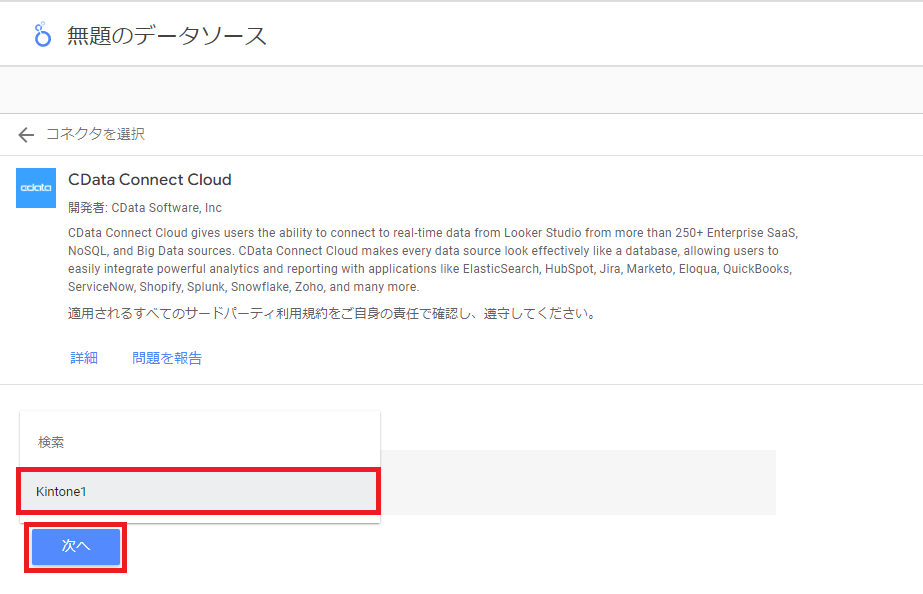Click the コネクタを選択 back label
Screen dimensions: 923x594
95,134
